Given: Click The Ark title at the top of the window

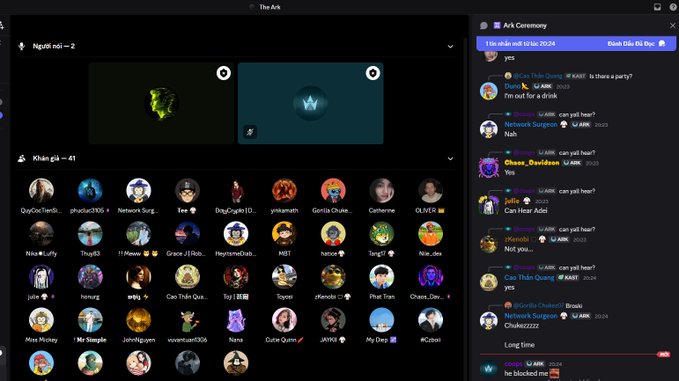Looking at the screenshot, I should coord(269,7).
